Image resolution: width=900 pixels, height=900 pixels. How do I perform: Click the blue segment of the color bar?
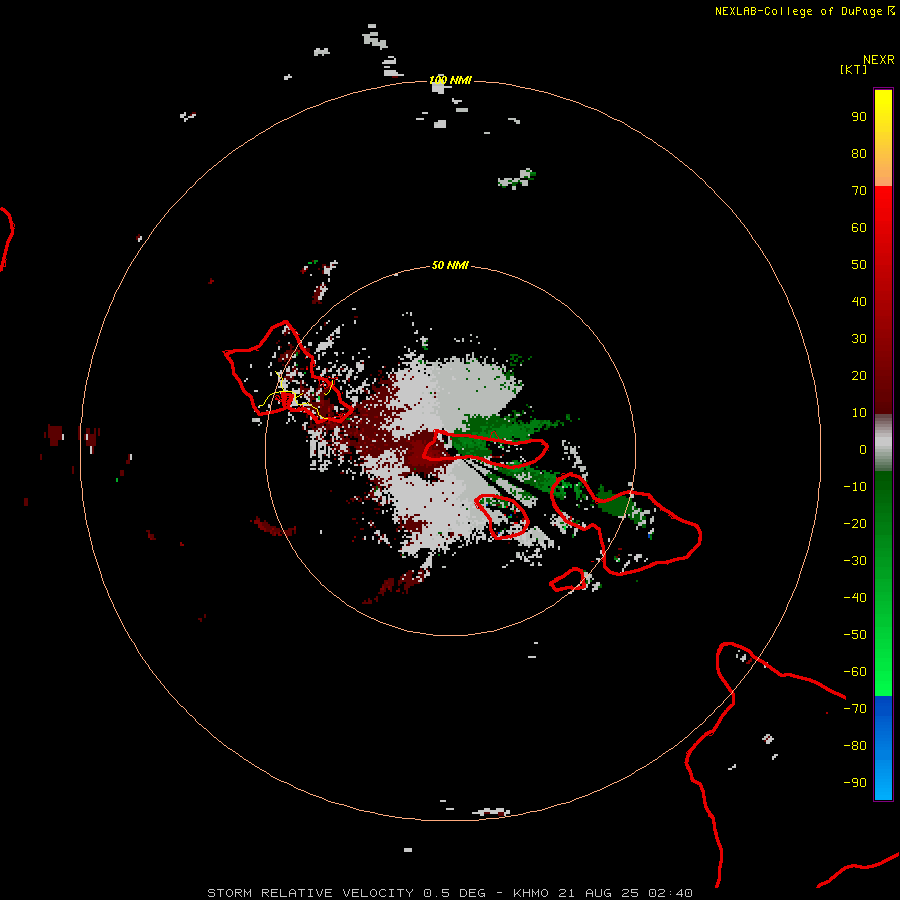[x=883, y=748]
